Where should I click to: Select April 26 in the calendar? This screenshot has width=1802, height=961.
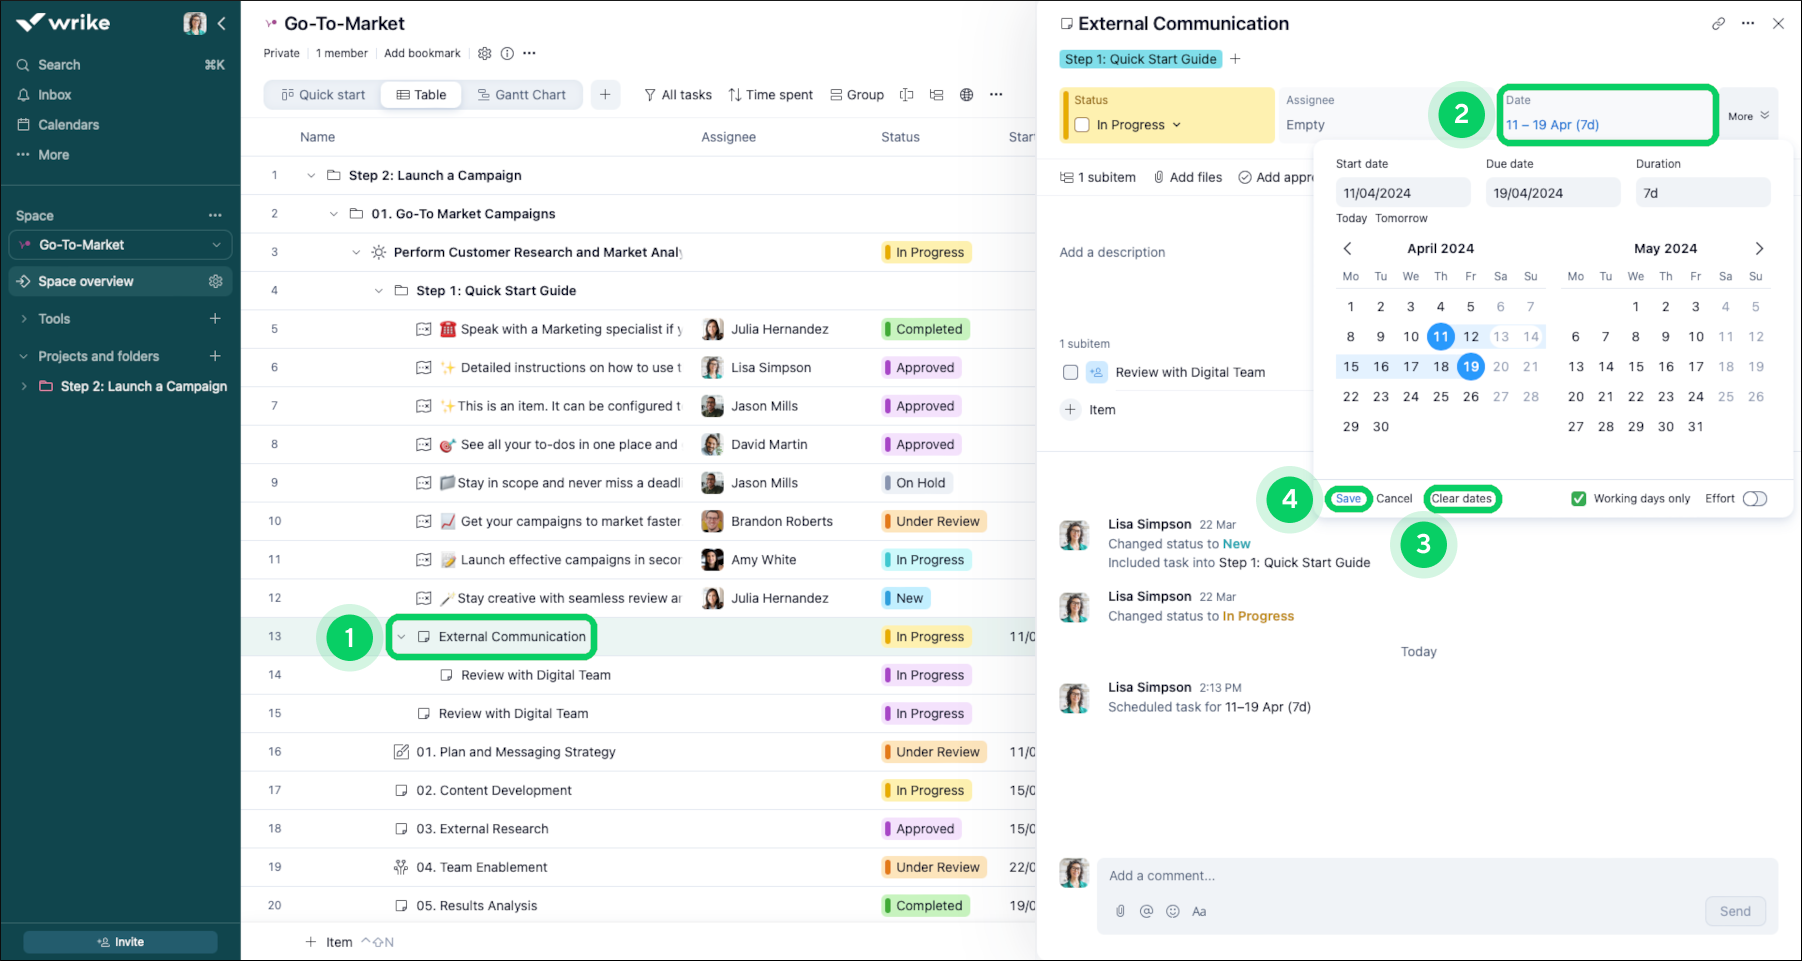pyautogui.click(x=1470, y=397)
